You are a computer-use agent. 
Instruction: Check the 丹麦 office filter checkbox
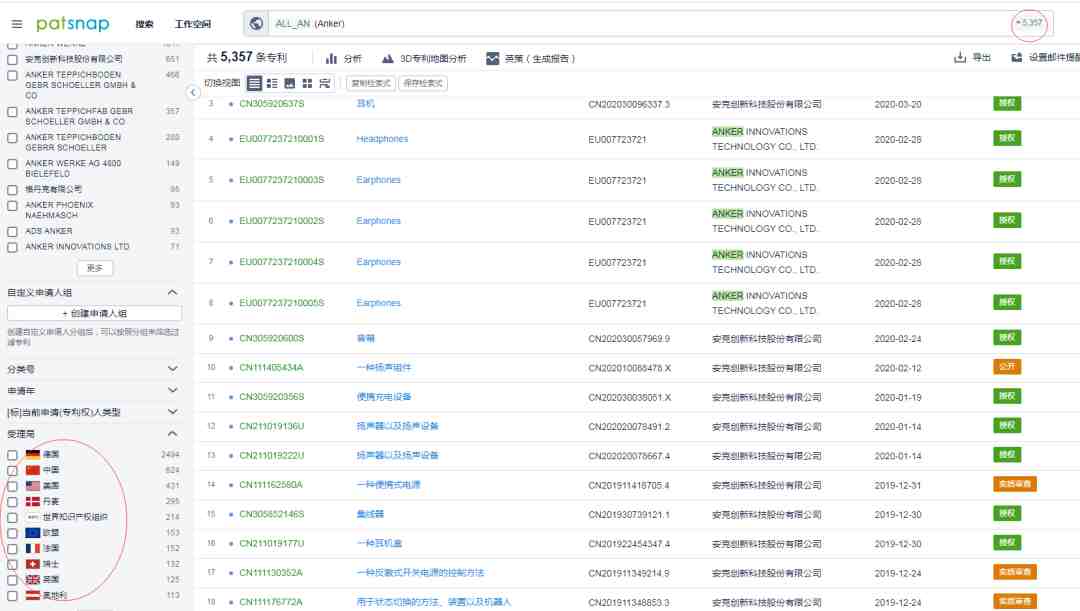12,502
